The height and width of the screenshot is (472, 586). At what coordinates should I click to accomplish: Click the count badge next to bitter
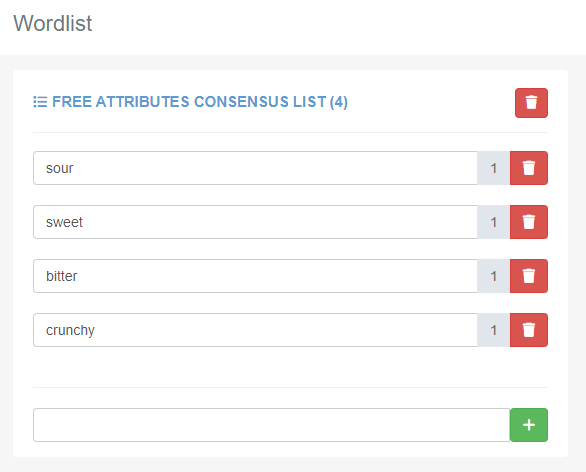tap(494, 276)
